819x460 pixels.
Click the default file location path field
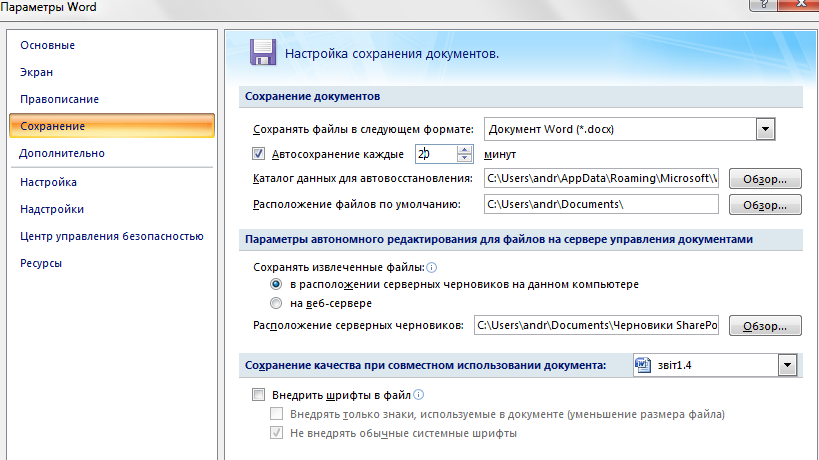(601, 204)
